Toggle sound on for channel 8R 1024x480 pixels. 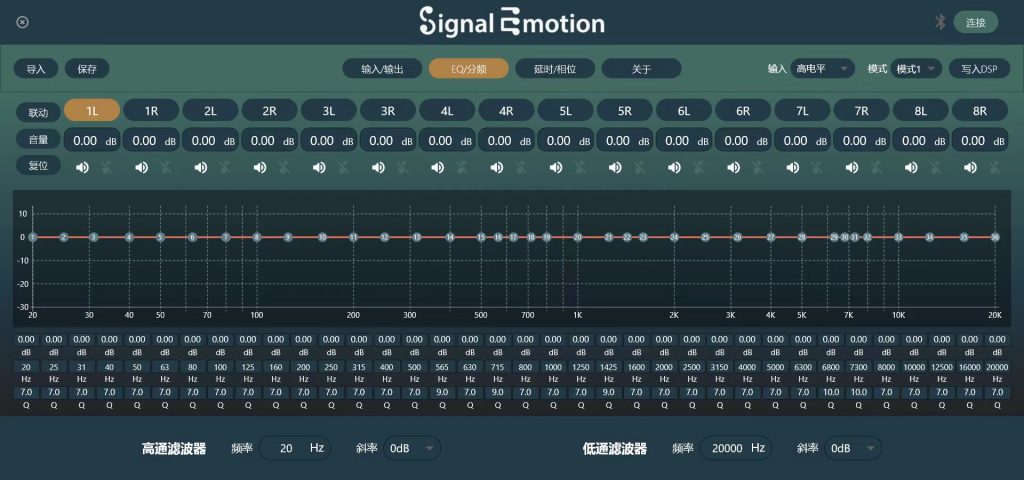pos(970,168)
